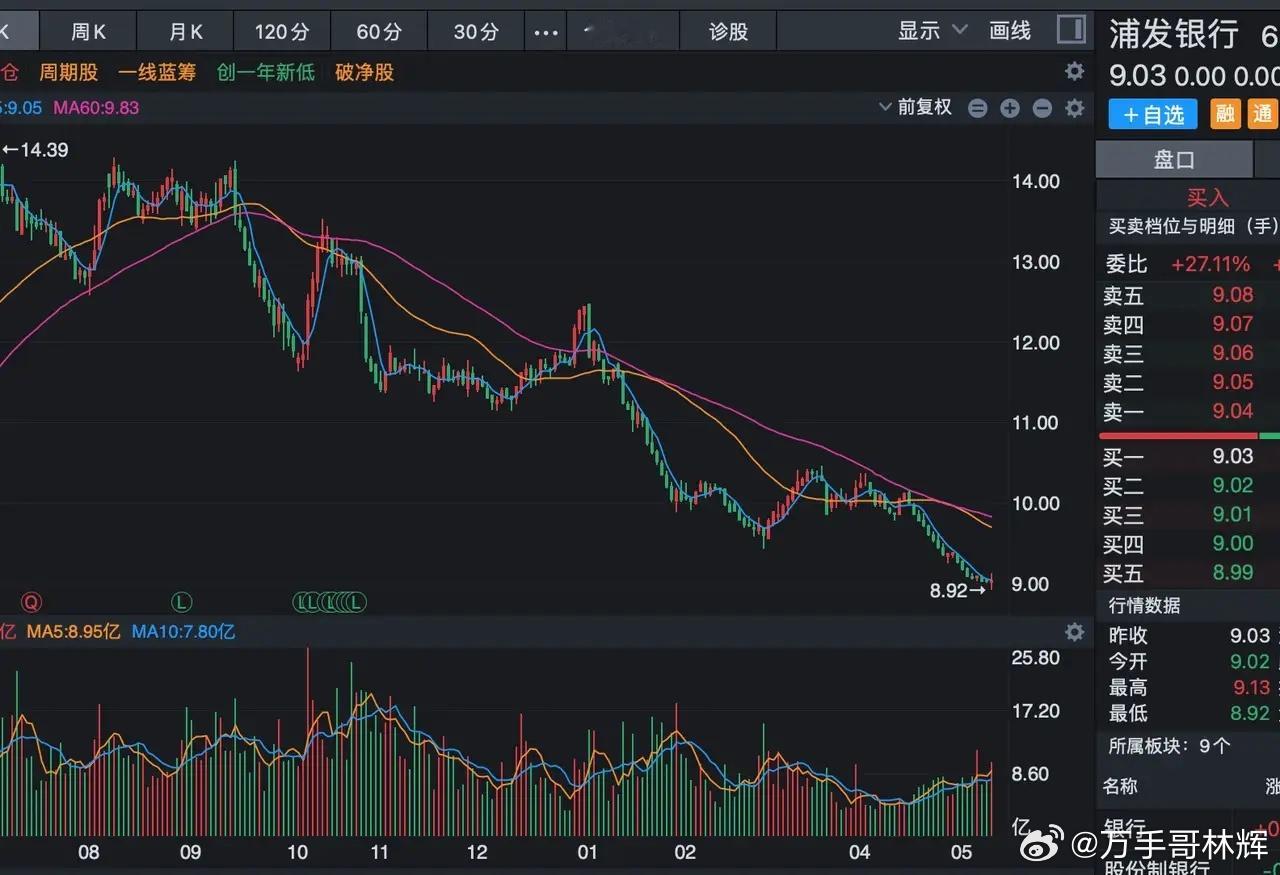Viewport: 1280px width, 875px height.
Task: Click the 一线蓝筹 tag
Action: click(x=157, y=73)
